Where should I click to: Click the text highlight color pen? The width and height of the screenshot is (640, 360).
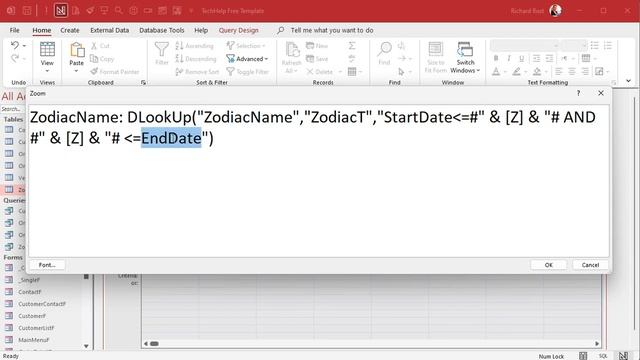pyautogui.click(x=516, y=72)
